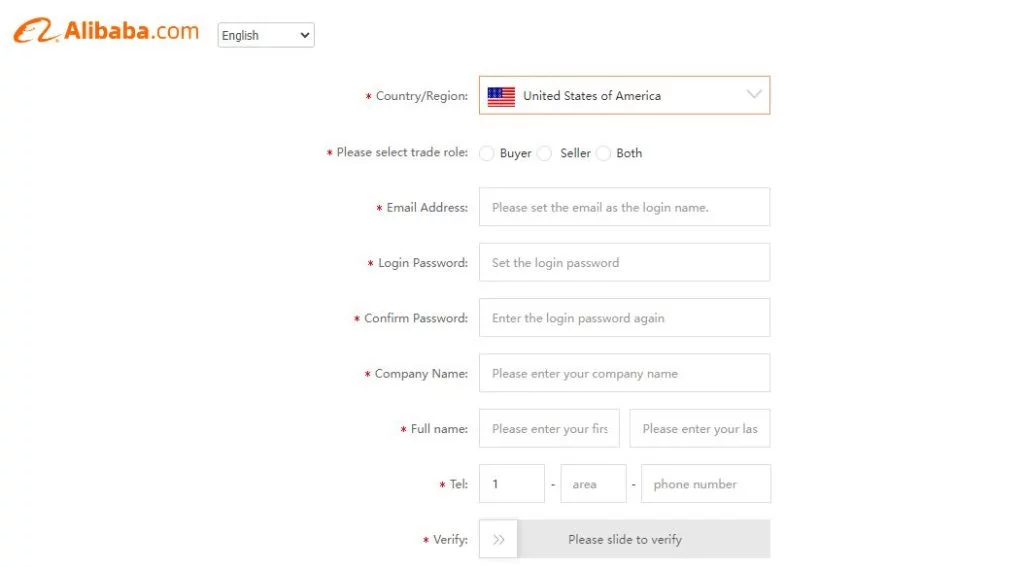The width and height of the screenshot is (1024, 567).
Task: Focus the Login Password field
Action: coord(624,262)
